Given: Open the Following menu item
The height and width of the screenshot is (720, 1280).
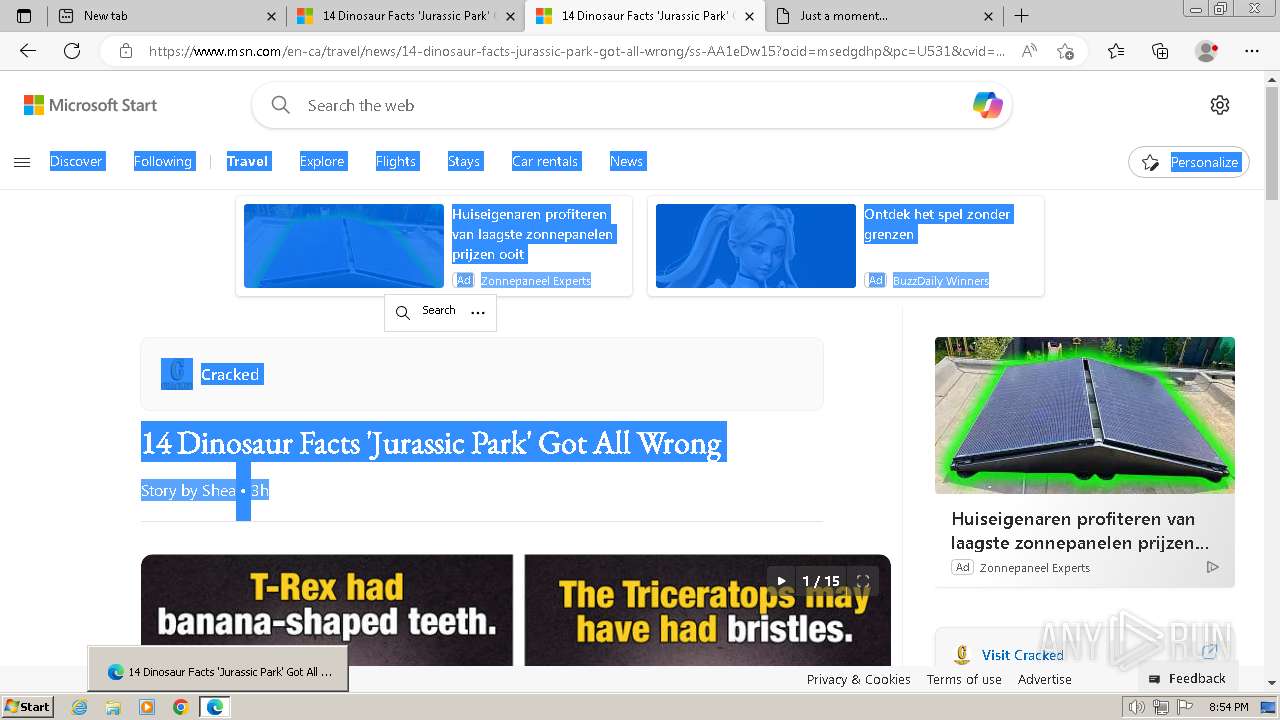Looking at the screenshot, I should pos(163,161).
